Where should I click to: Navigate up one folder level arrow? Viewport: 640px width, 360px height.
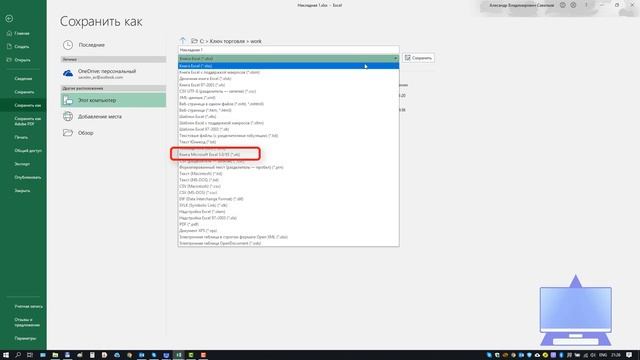(182, 40)
